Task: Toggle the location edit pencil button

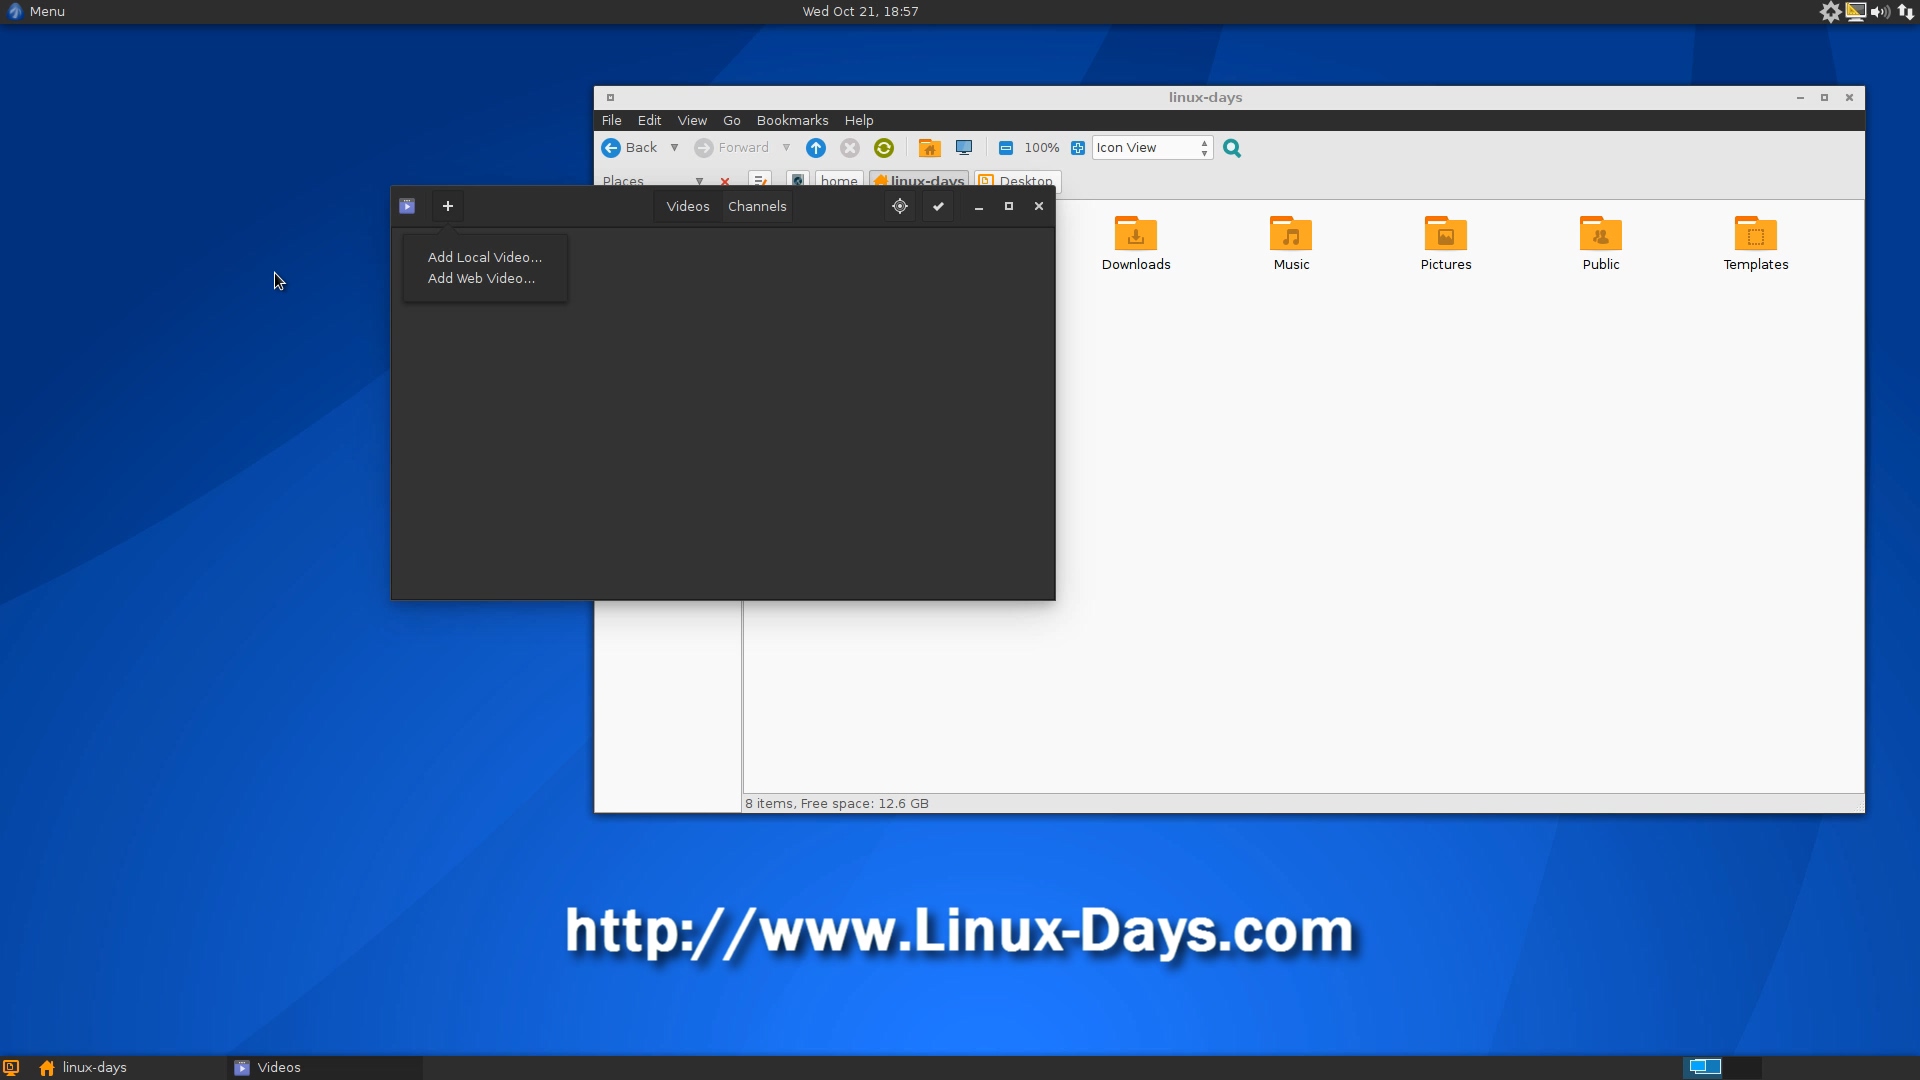Action: 760,181
